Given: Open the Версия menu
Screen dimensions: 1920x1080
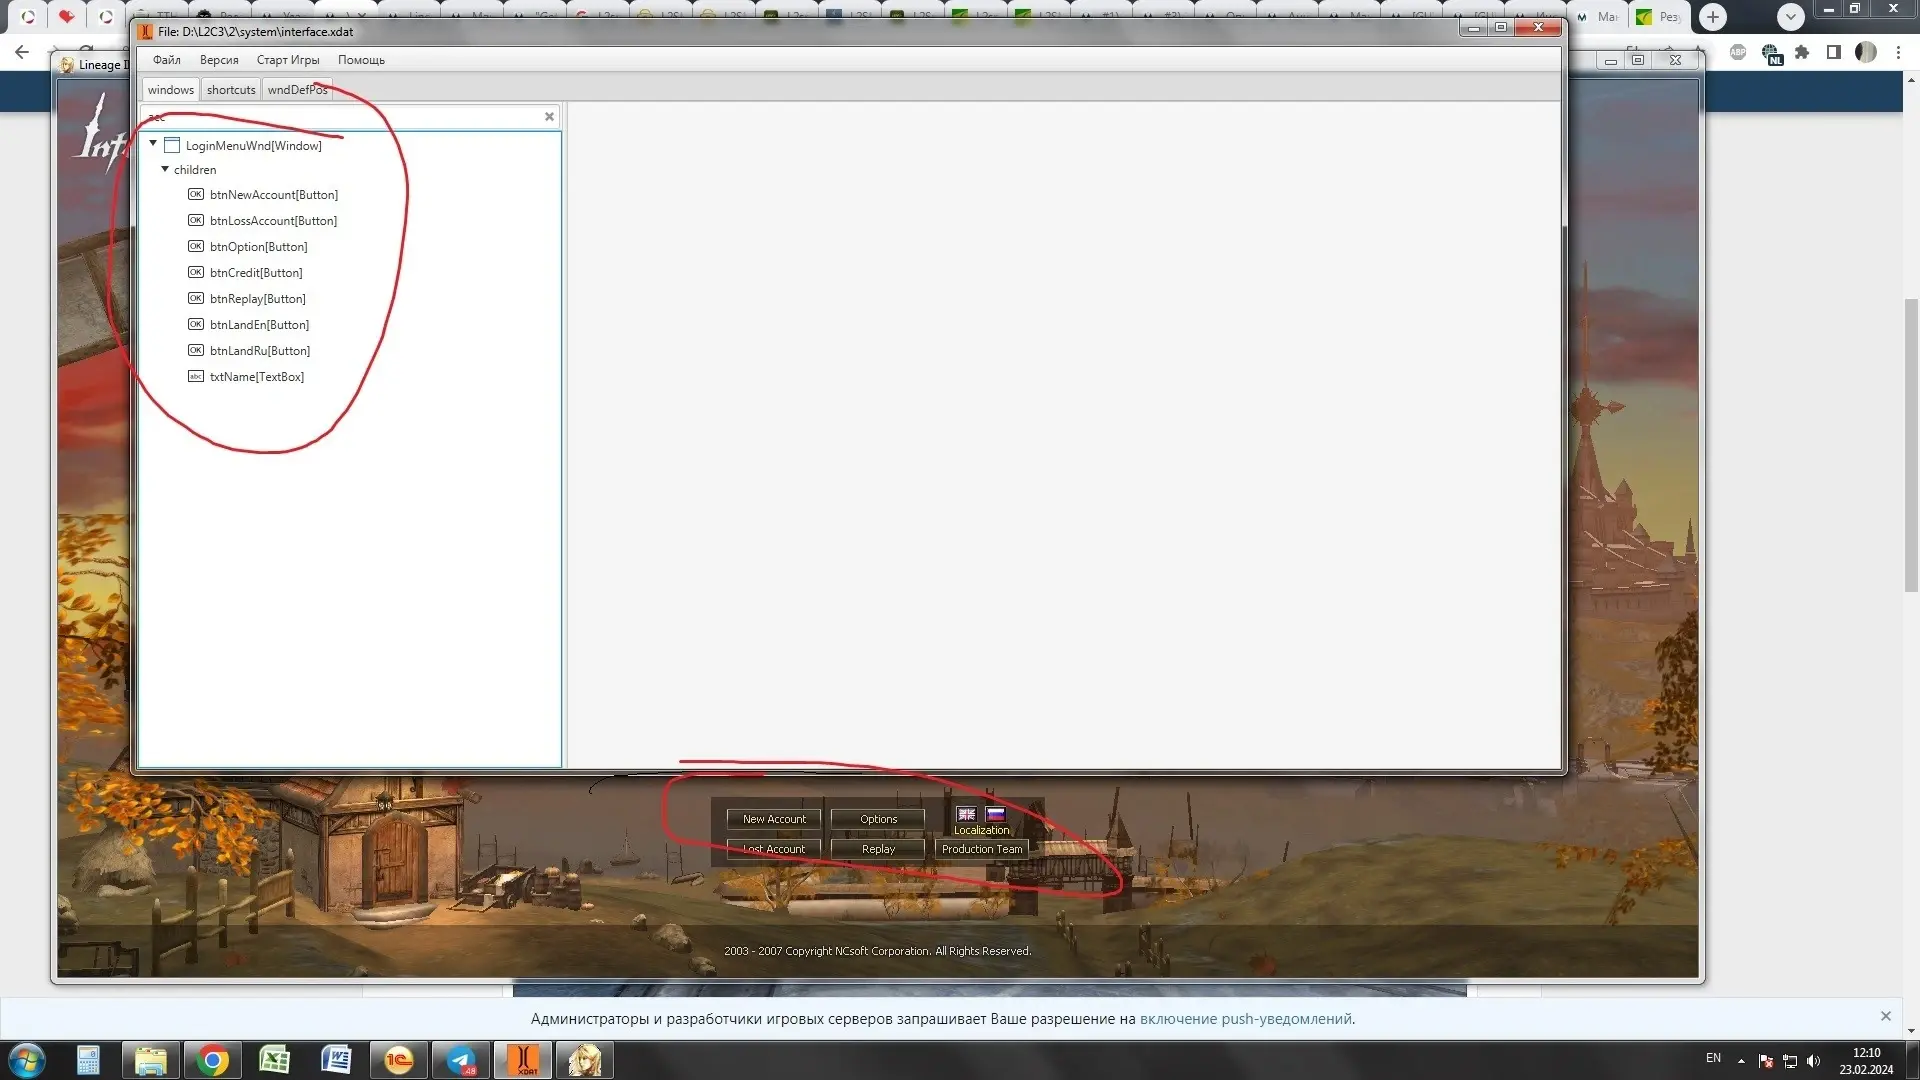Looking at the screenshot, I should [219, 59].
